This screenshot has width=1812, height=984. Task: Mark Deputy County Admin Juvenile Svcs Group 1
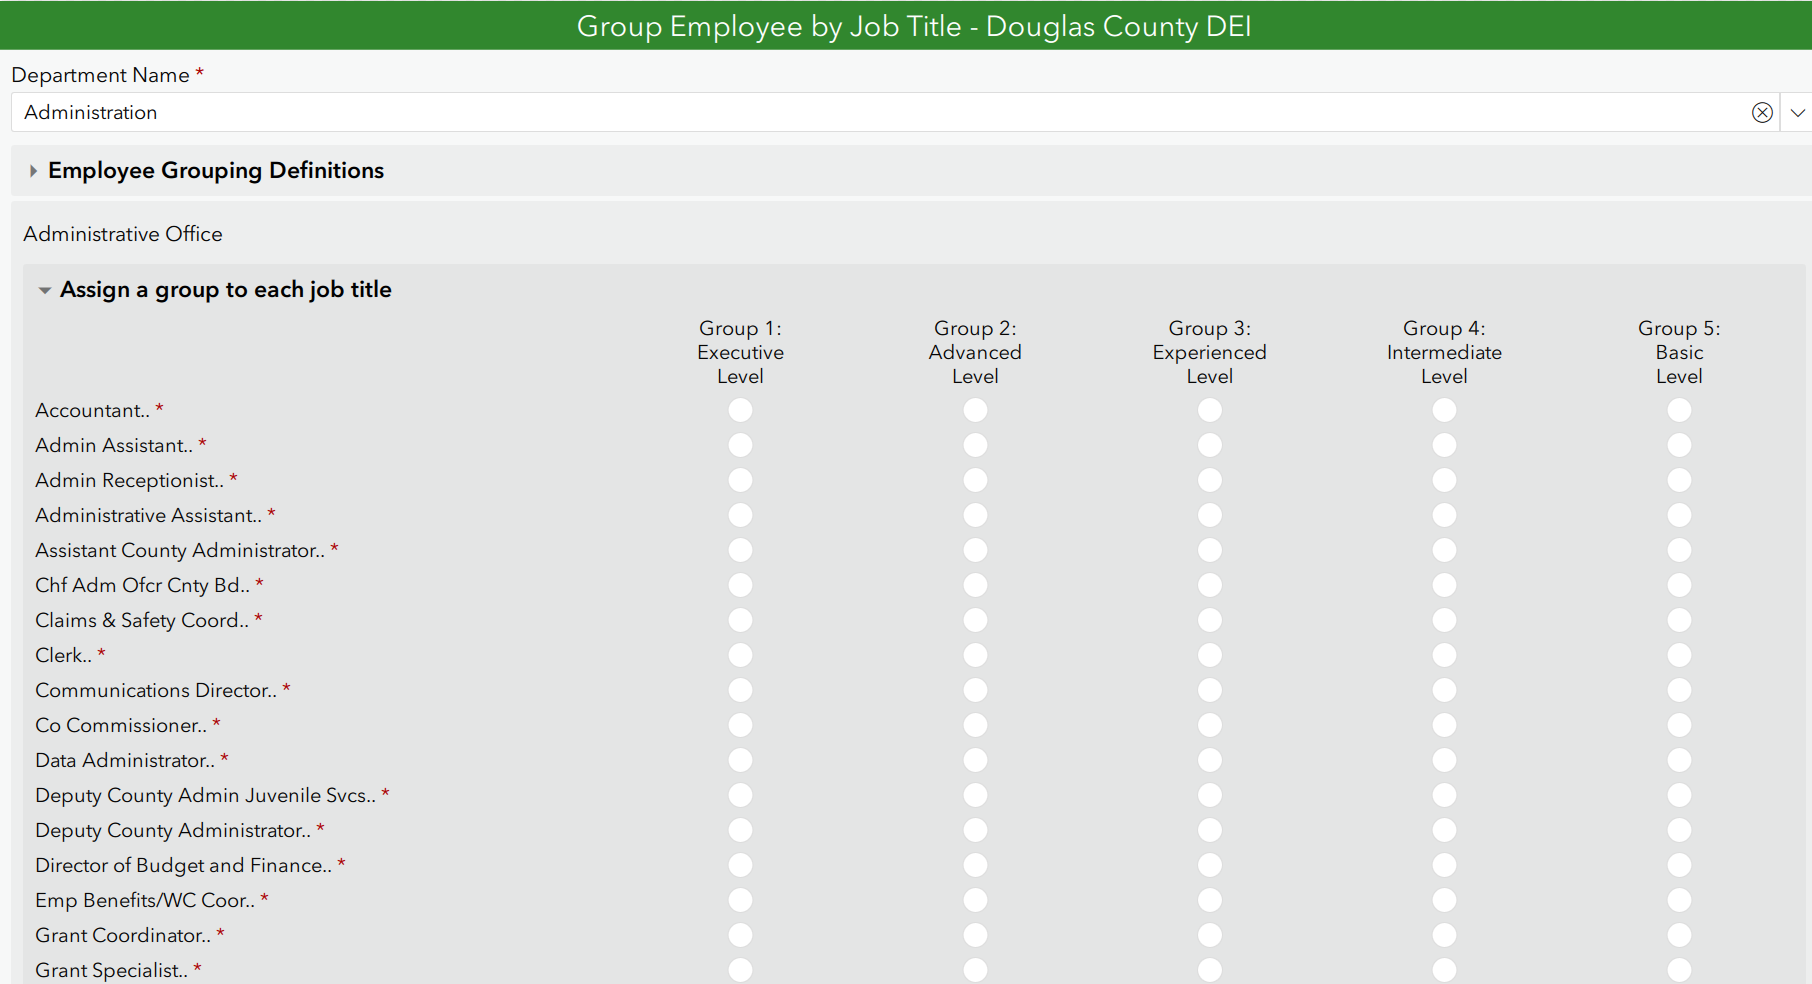(x=740, y=795)
